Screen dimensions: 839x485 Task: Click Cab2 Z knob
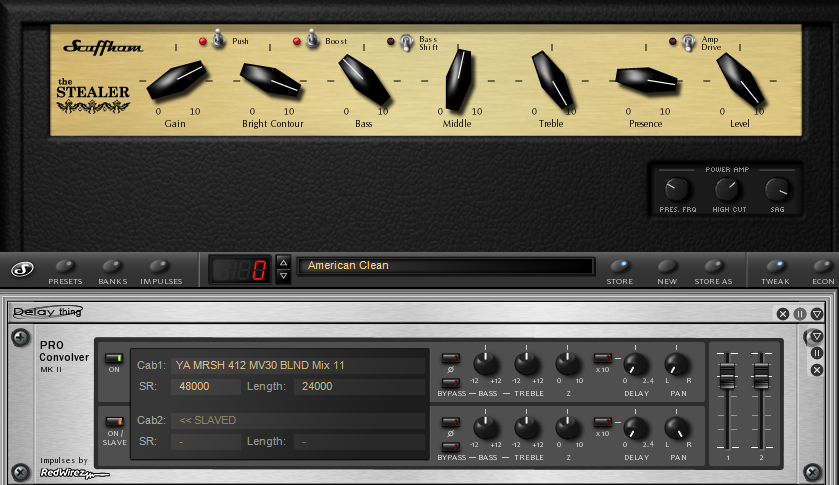tap(567, 428)
